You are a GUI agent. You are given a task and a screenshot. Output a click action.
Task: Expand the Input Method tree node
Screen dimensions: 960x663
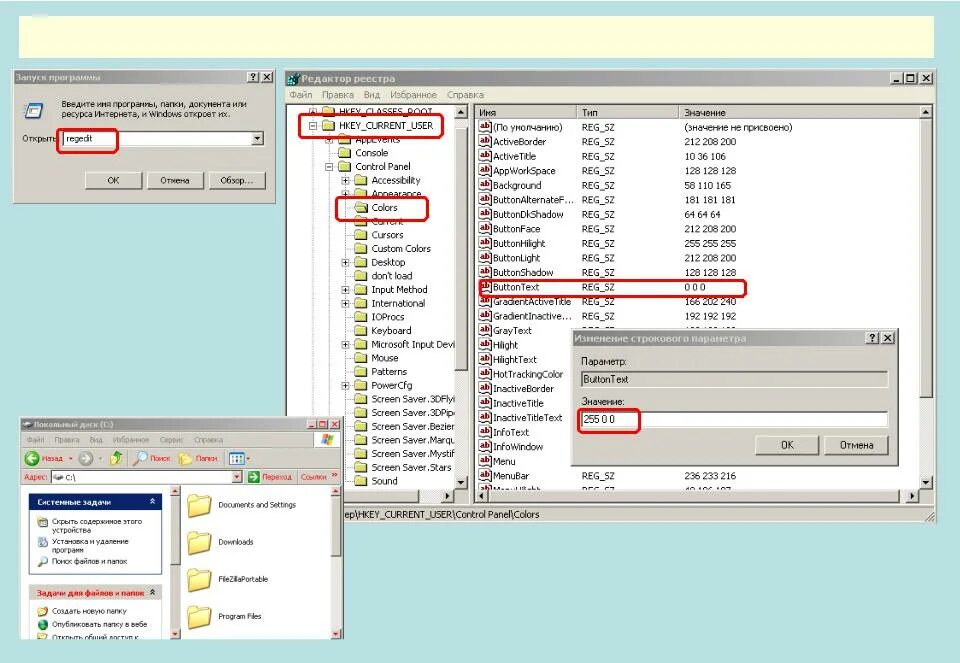click(345, 290)
